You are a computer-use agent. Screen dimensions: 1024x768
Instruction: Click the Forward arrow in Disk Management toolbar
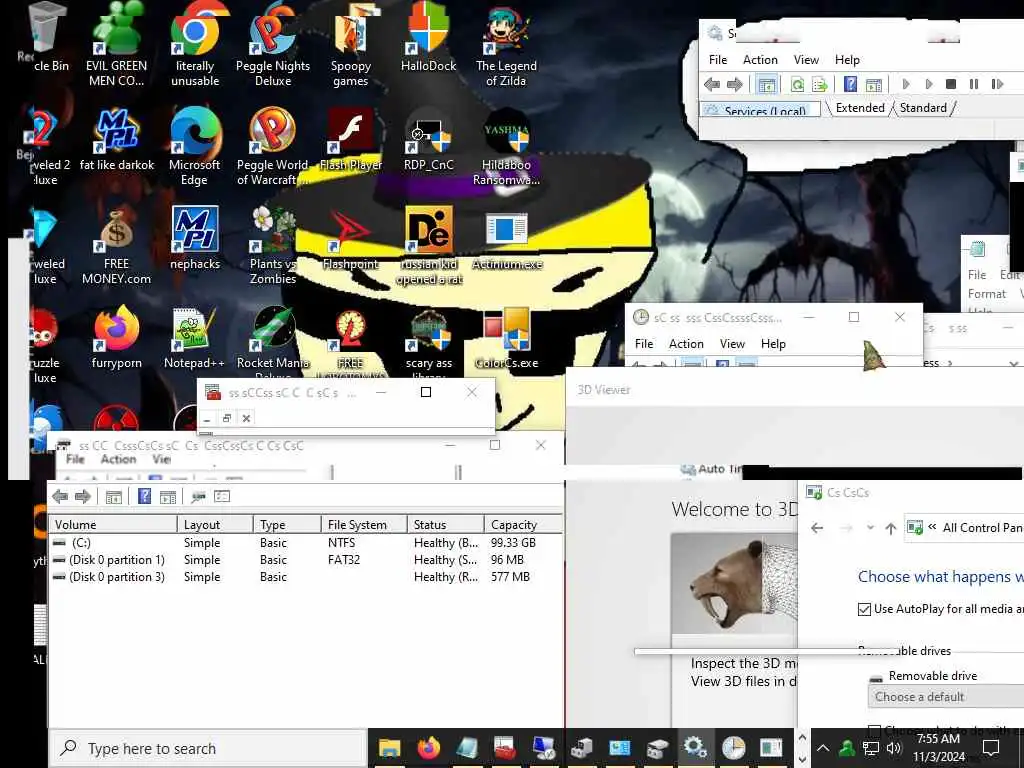83,496
